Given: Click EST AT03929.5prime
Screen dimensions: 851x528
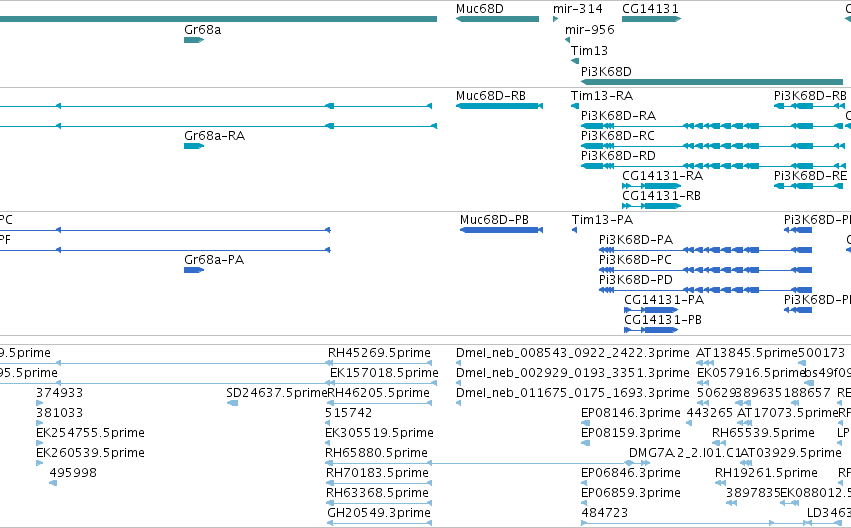Looking at the screenshot, I should coord(791,453).
